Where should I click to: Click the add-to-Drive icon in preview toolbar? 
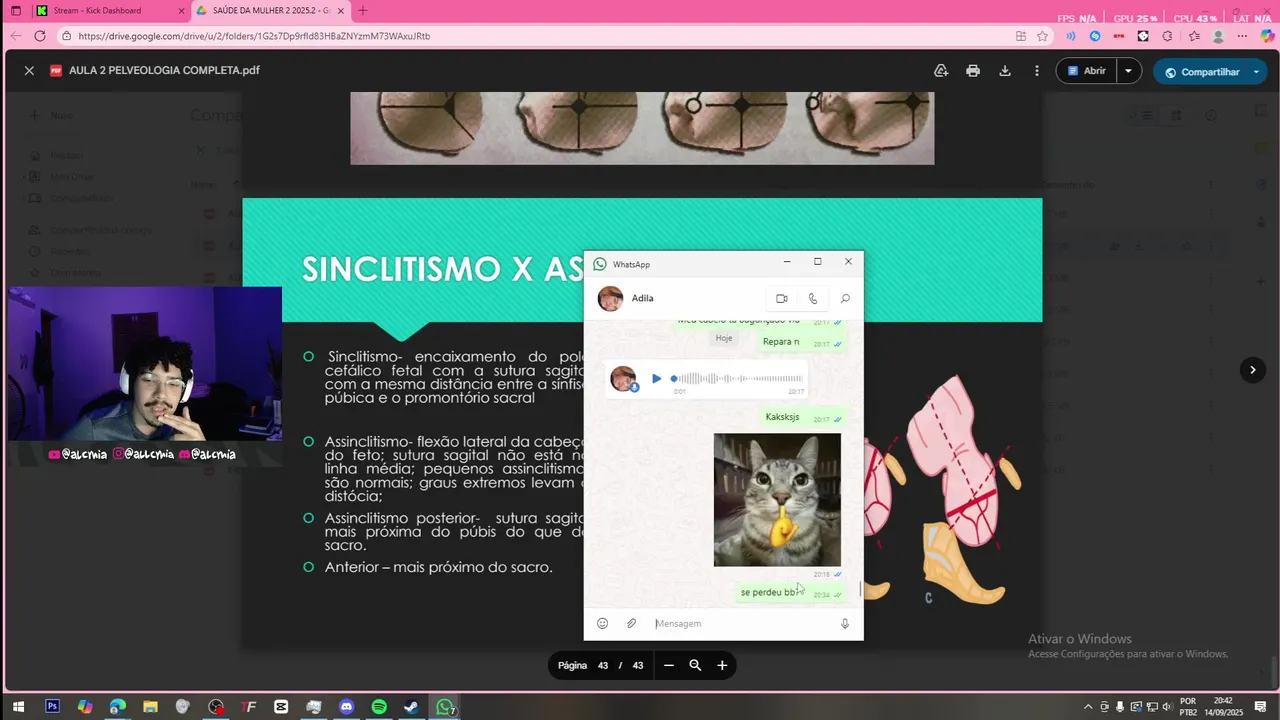(941, 71)
